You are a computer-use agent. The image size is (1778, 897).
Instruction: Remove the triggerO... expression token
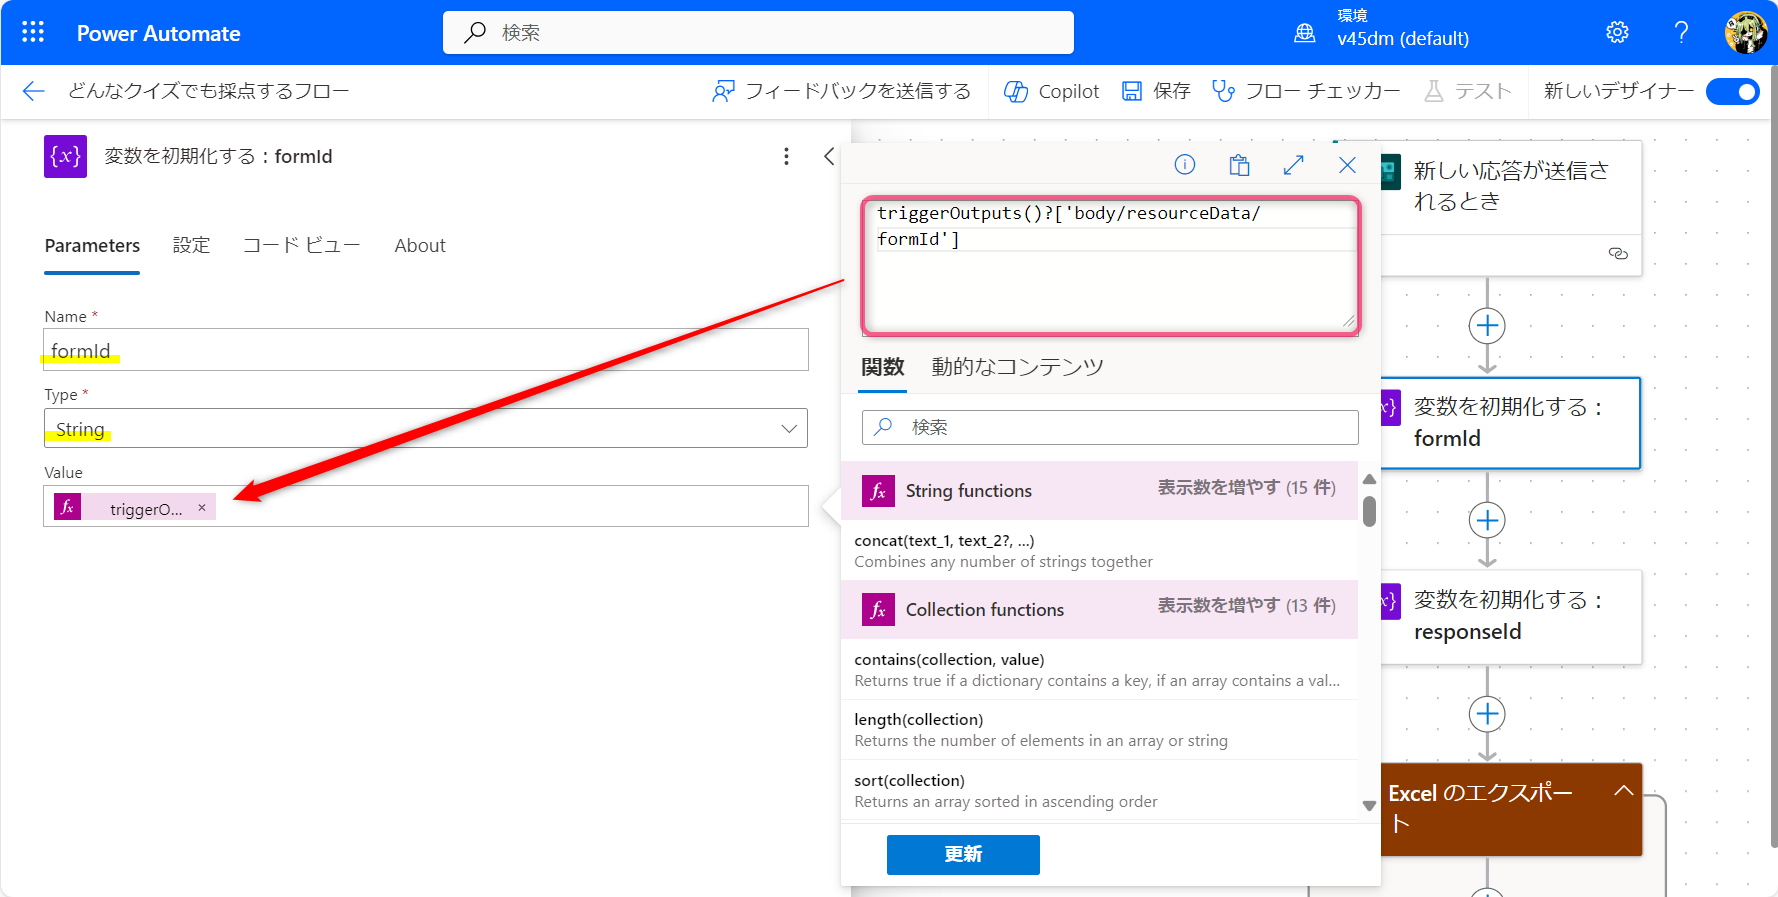tap(202, 508)
